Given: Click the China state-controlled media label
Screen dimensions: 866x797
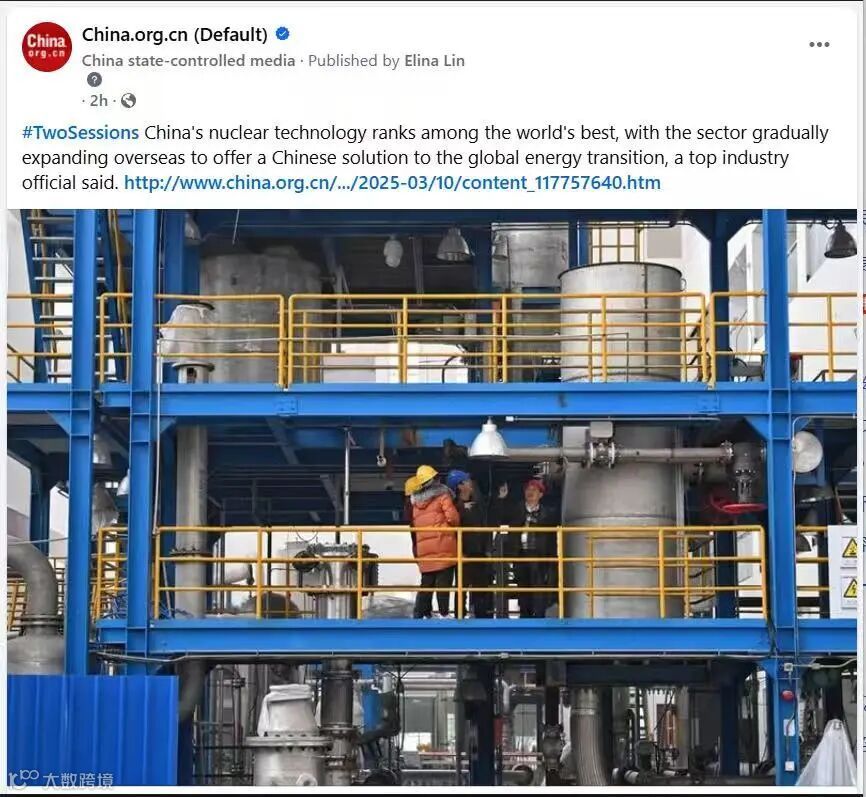Looking at the screenshot, I should [188, 61].
